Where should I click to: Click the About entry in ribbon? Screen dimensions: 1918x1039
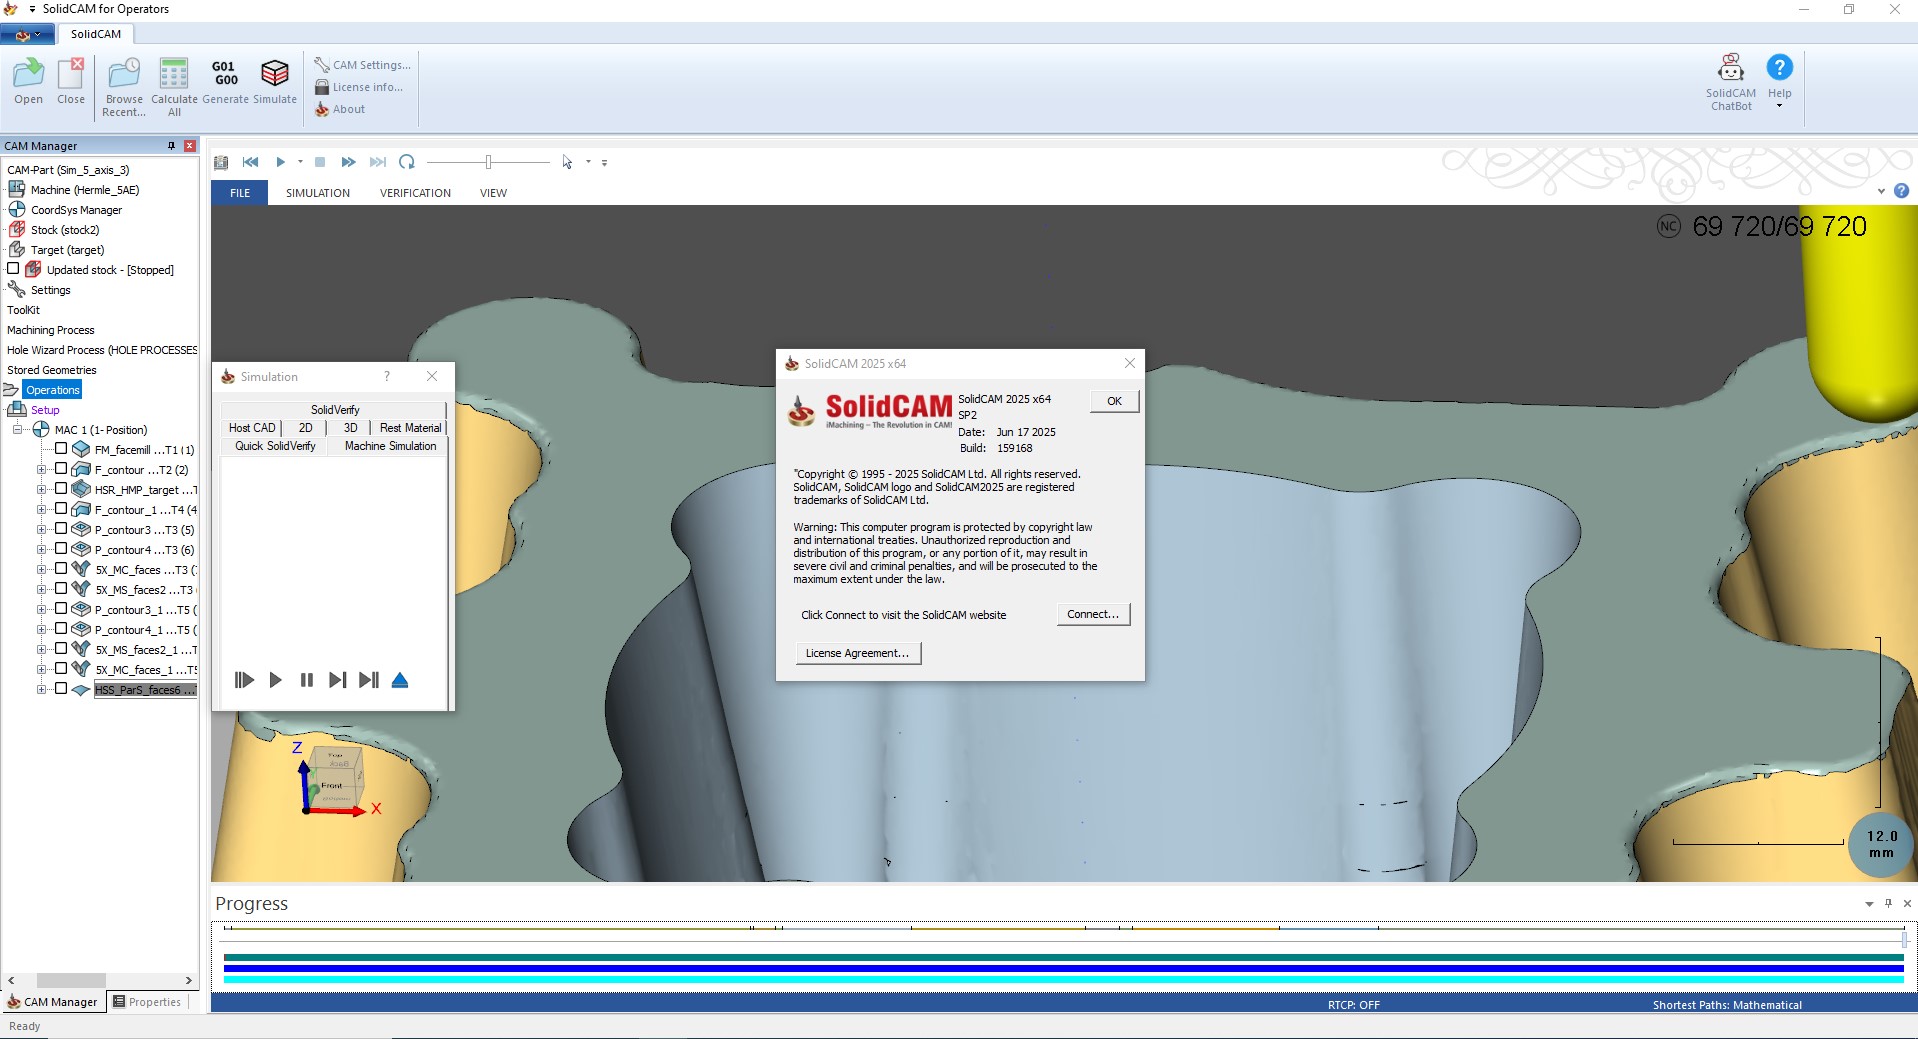coord(340,109)
